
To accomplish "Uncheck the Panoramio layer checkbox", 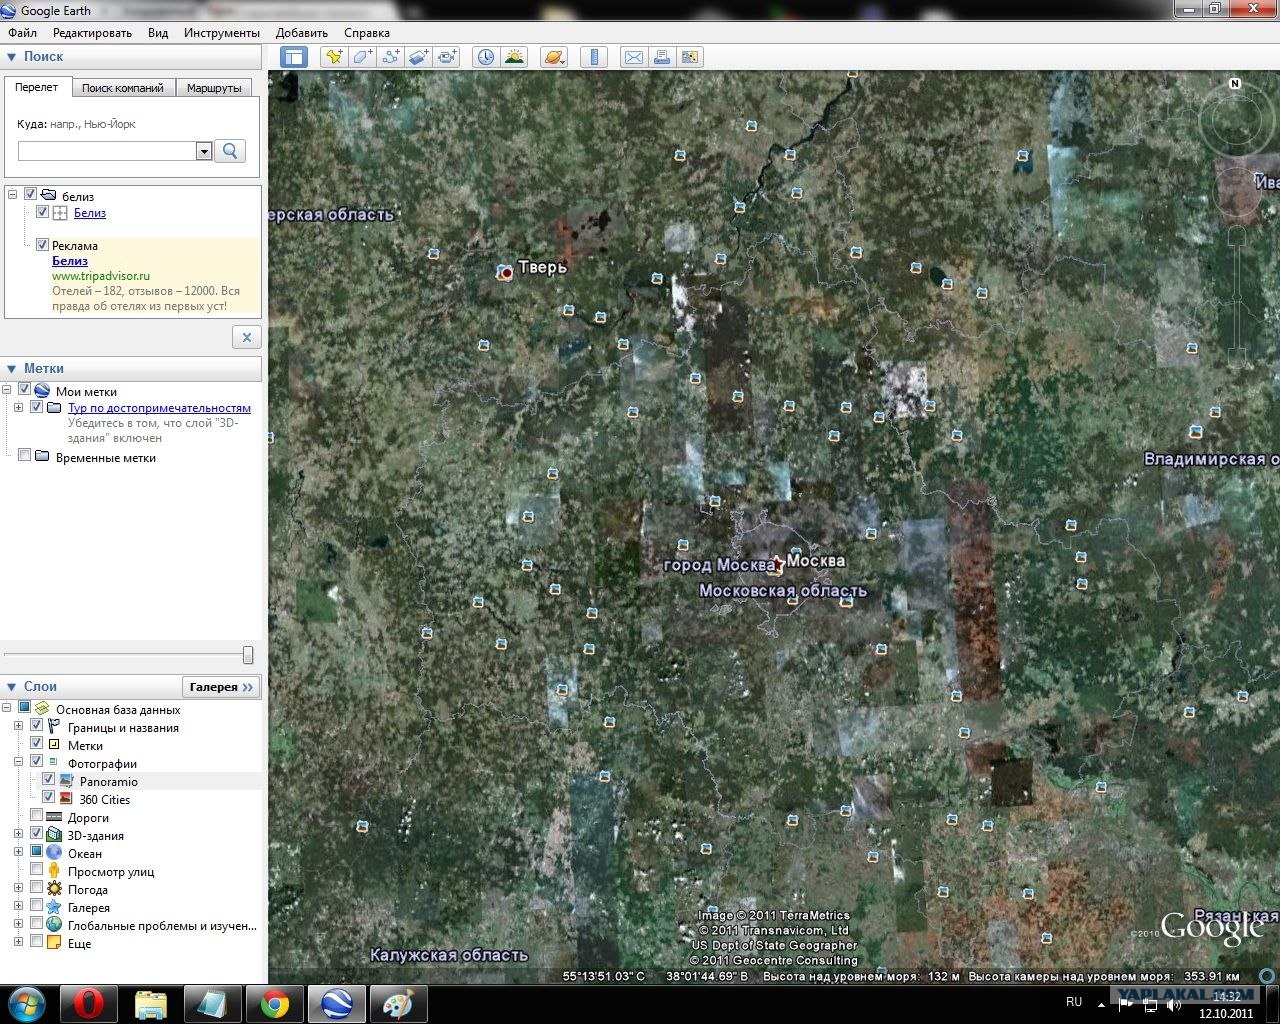I will coord(48,780).
